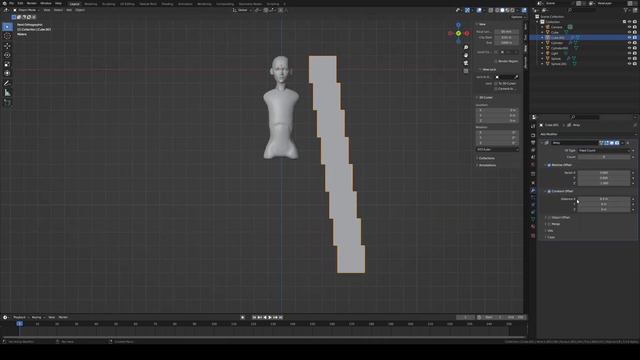The height and width of the screenshot is (360, 640).
Task: Expand the Annotations panel in sidebar
Action: pos(487,165)
